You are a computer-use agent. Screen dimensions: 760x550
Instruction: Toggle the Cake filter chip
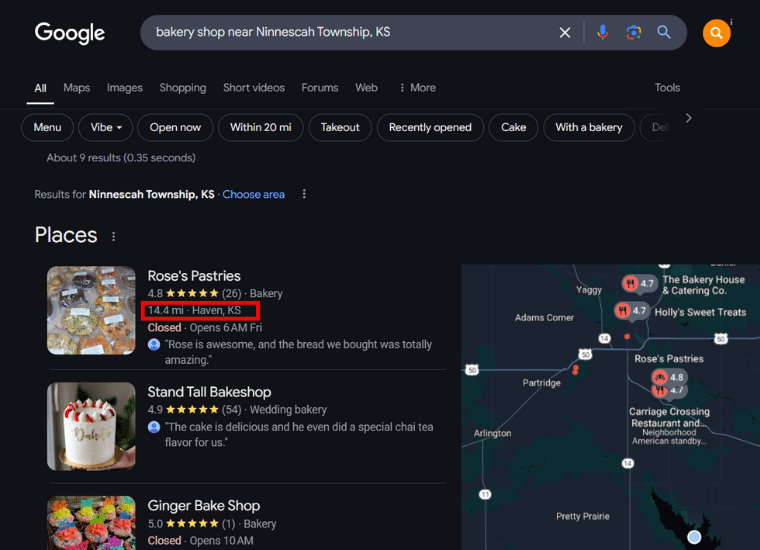coord(513,127)
